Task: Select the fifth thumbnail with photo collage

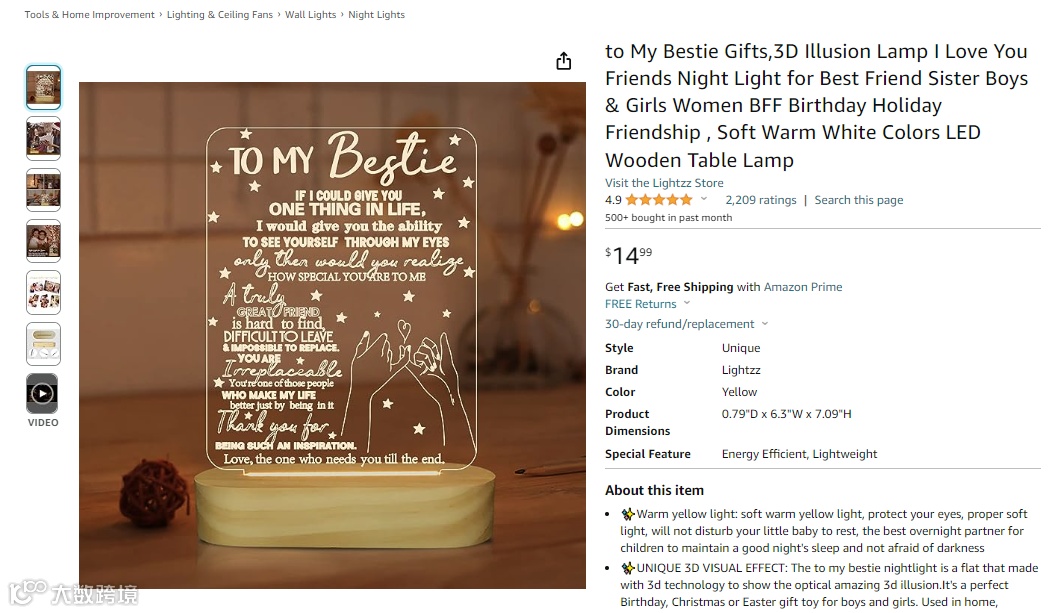Action: point(43,292)
